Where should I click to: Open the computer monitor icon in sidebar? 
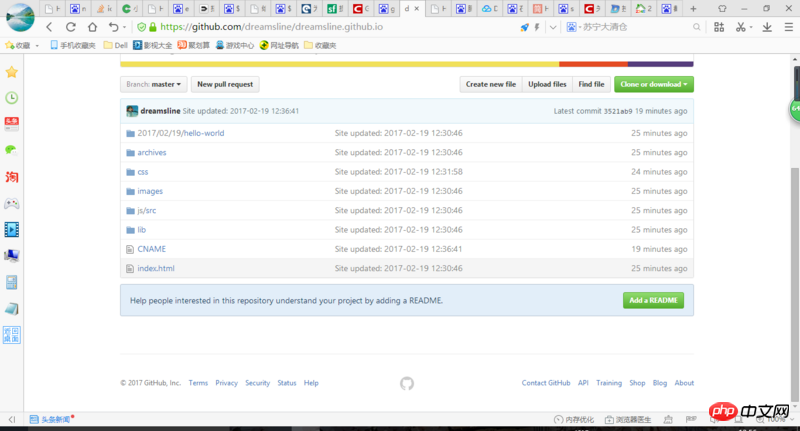[x=11, y=256]
